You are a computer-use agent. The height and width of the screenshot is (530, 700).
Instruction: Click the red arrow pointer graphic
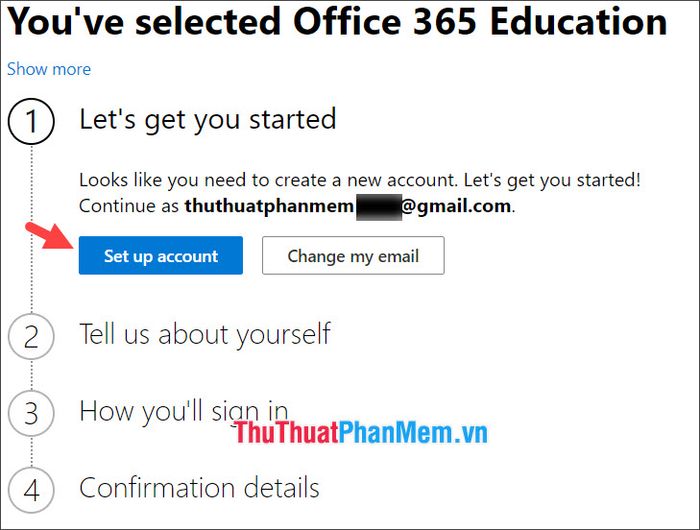coord(50,236)
